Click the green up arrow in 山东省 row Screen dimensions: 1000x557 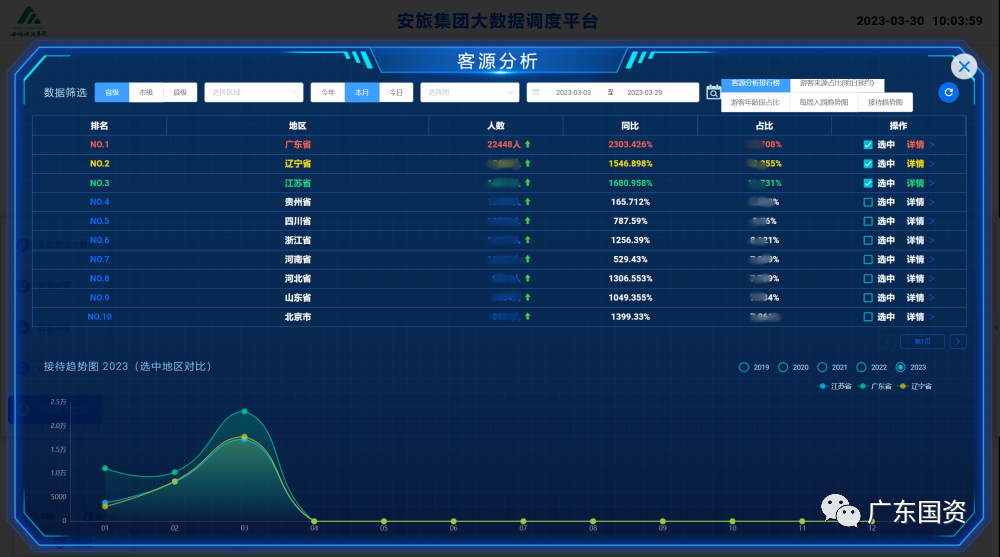coord(527,298)
